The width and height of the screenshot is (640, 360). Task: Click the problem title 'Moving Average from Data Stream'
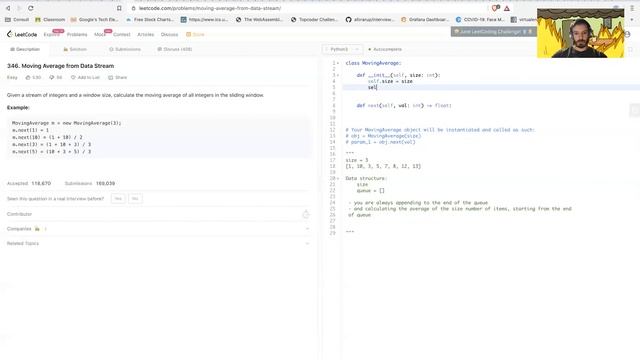pos(68,66)
